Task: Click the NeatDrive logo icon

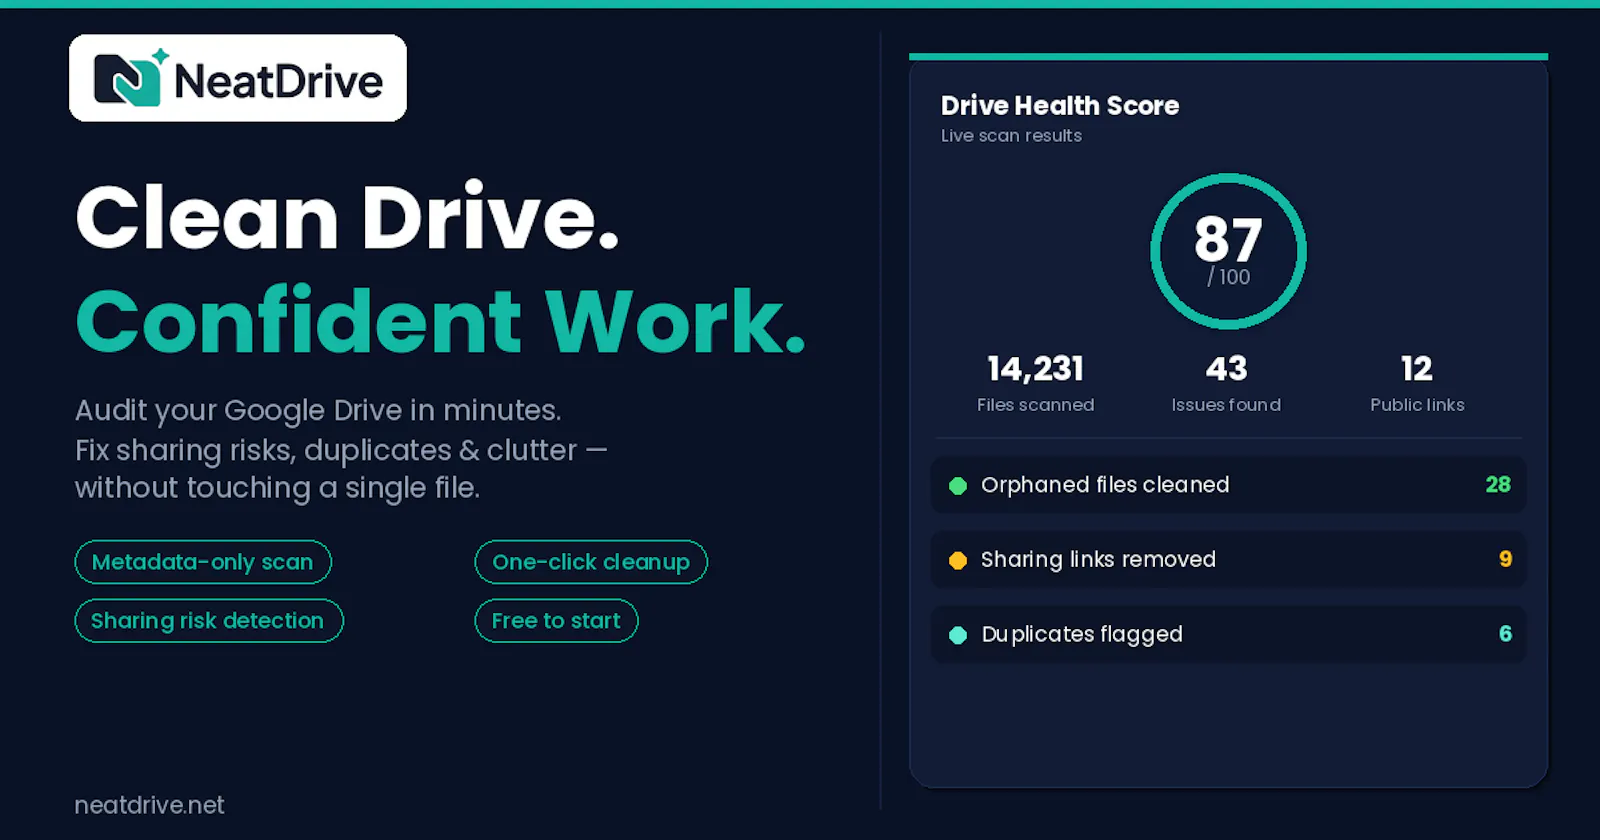Action: point(130,78)
